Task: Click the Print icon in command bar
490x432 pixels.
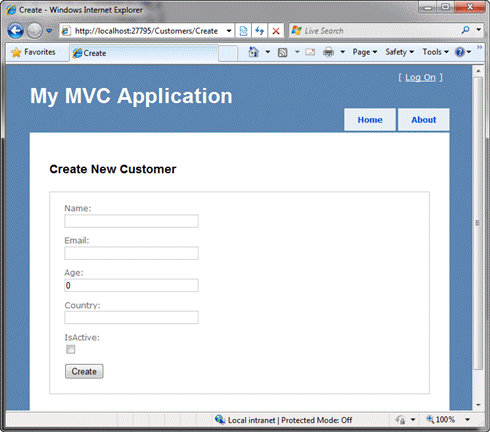Action: tap(328, 52)
